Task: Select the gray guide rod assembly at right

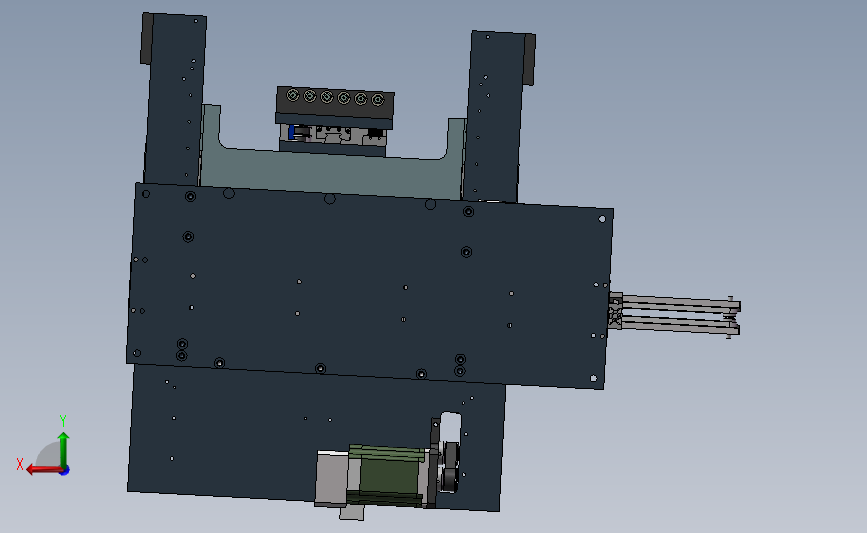Action: point(675,315)
